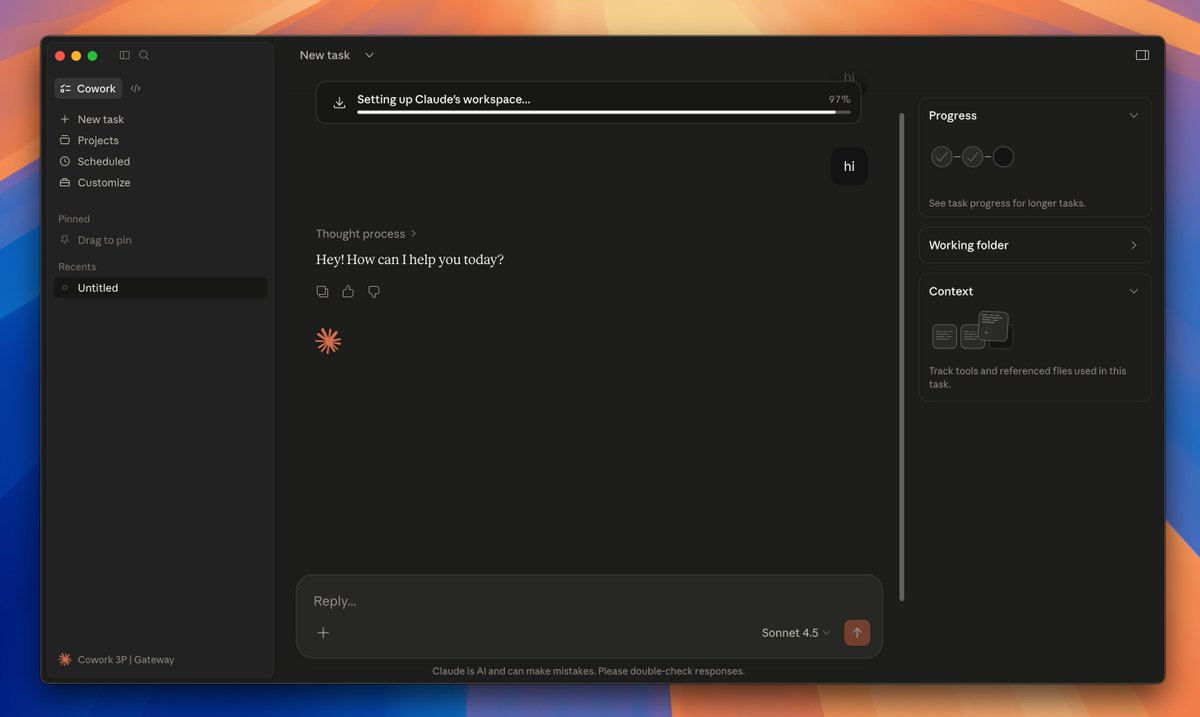Focus the Reply input field
Image resolution: width=1200 pixels, height=717 pixels.
[x=589, y=601]
